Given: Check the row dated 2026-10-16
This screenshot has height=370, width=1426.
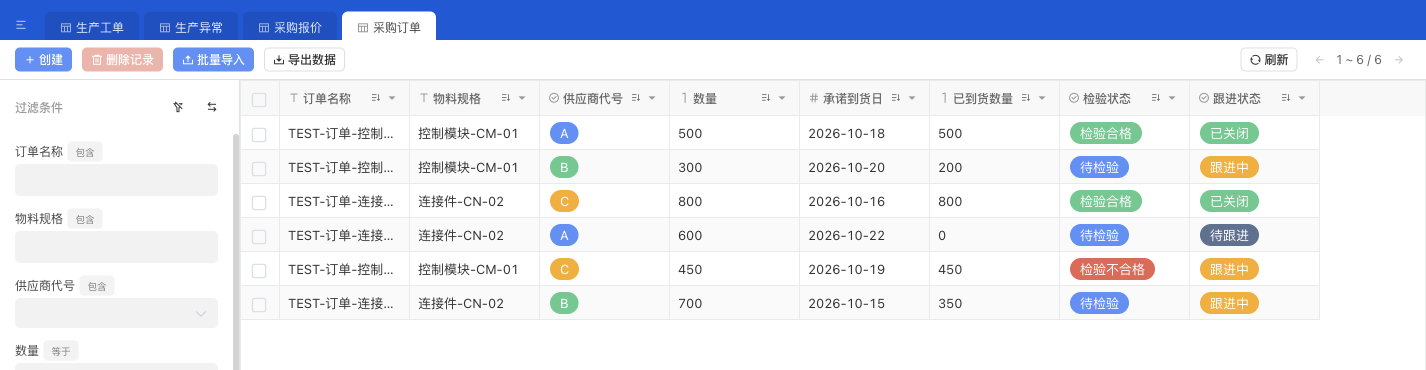Looking at the screenshot, I should (259, 202).
